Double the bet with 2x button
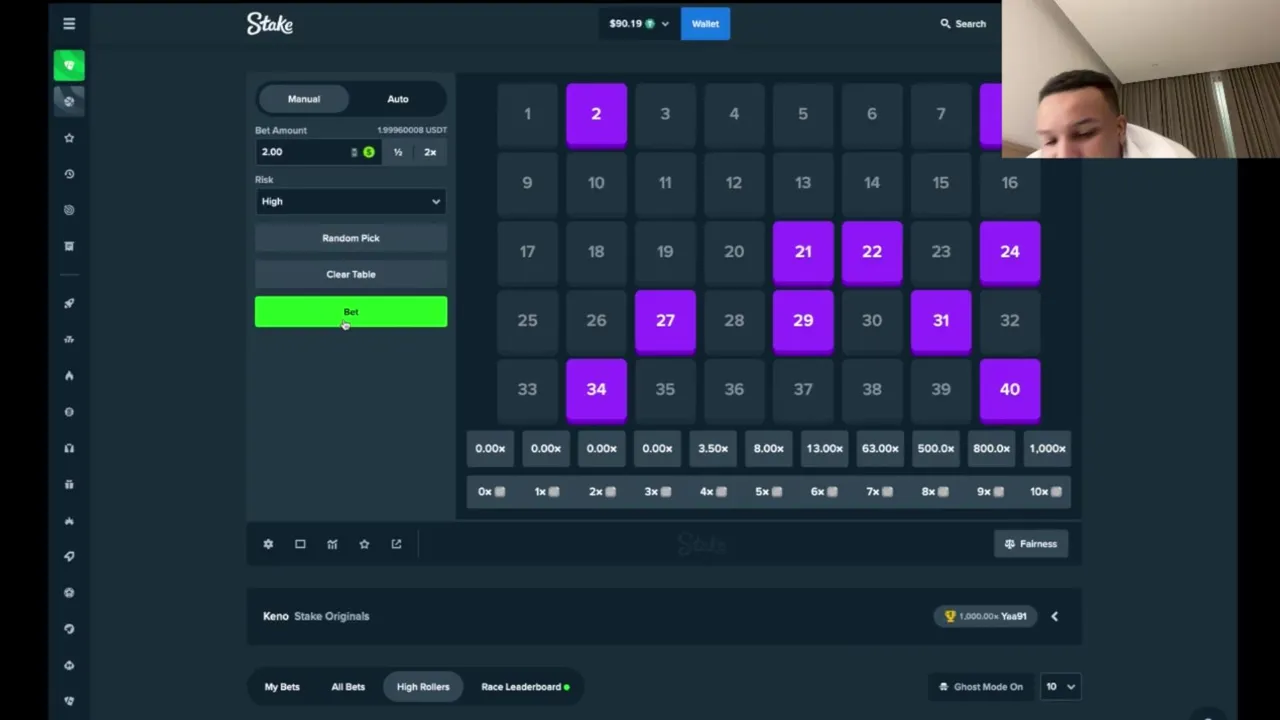The height and width of the screenshot is (720, 1280). click(x=430, y=152)
